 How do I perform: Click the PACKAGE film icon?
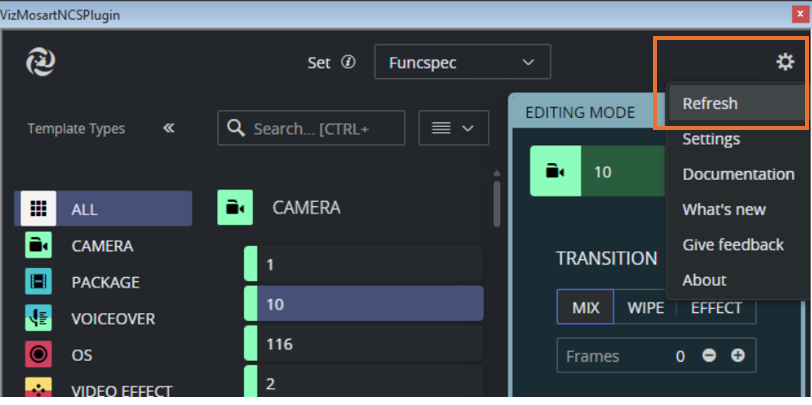point(38,282)
